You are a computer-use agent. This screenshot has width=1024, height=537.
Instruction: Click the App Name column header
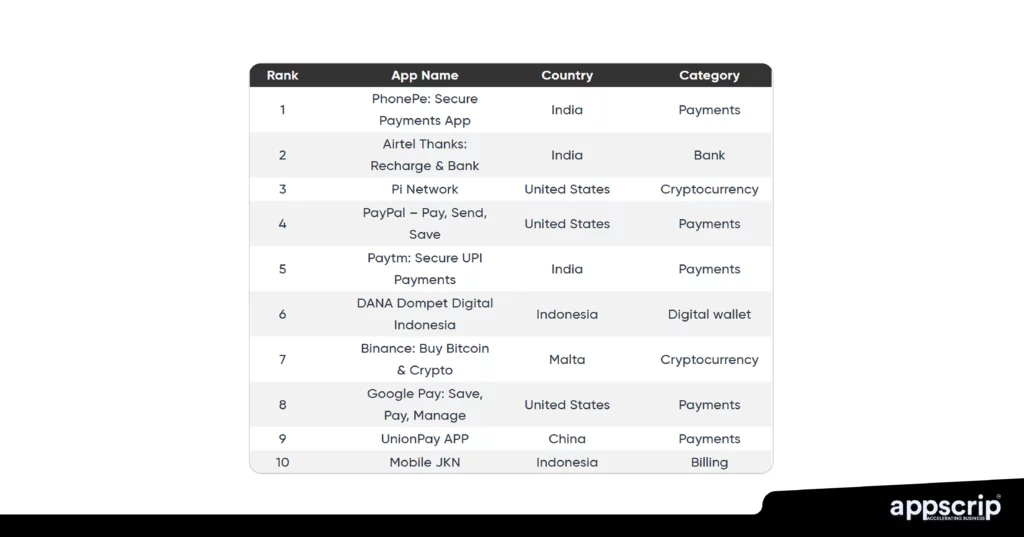pyautogui.click(x=425, y=75)
